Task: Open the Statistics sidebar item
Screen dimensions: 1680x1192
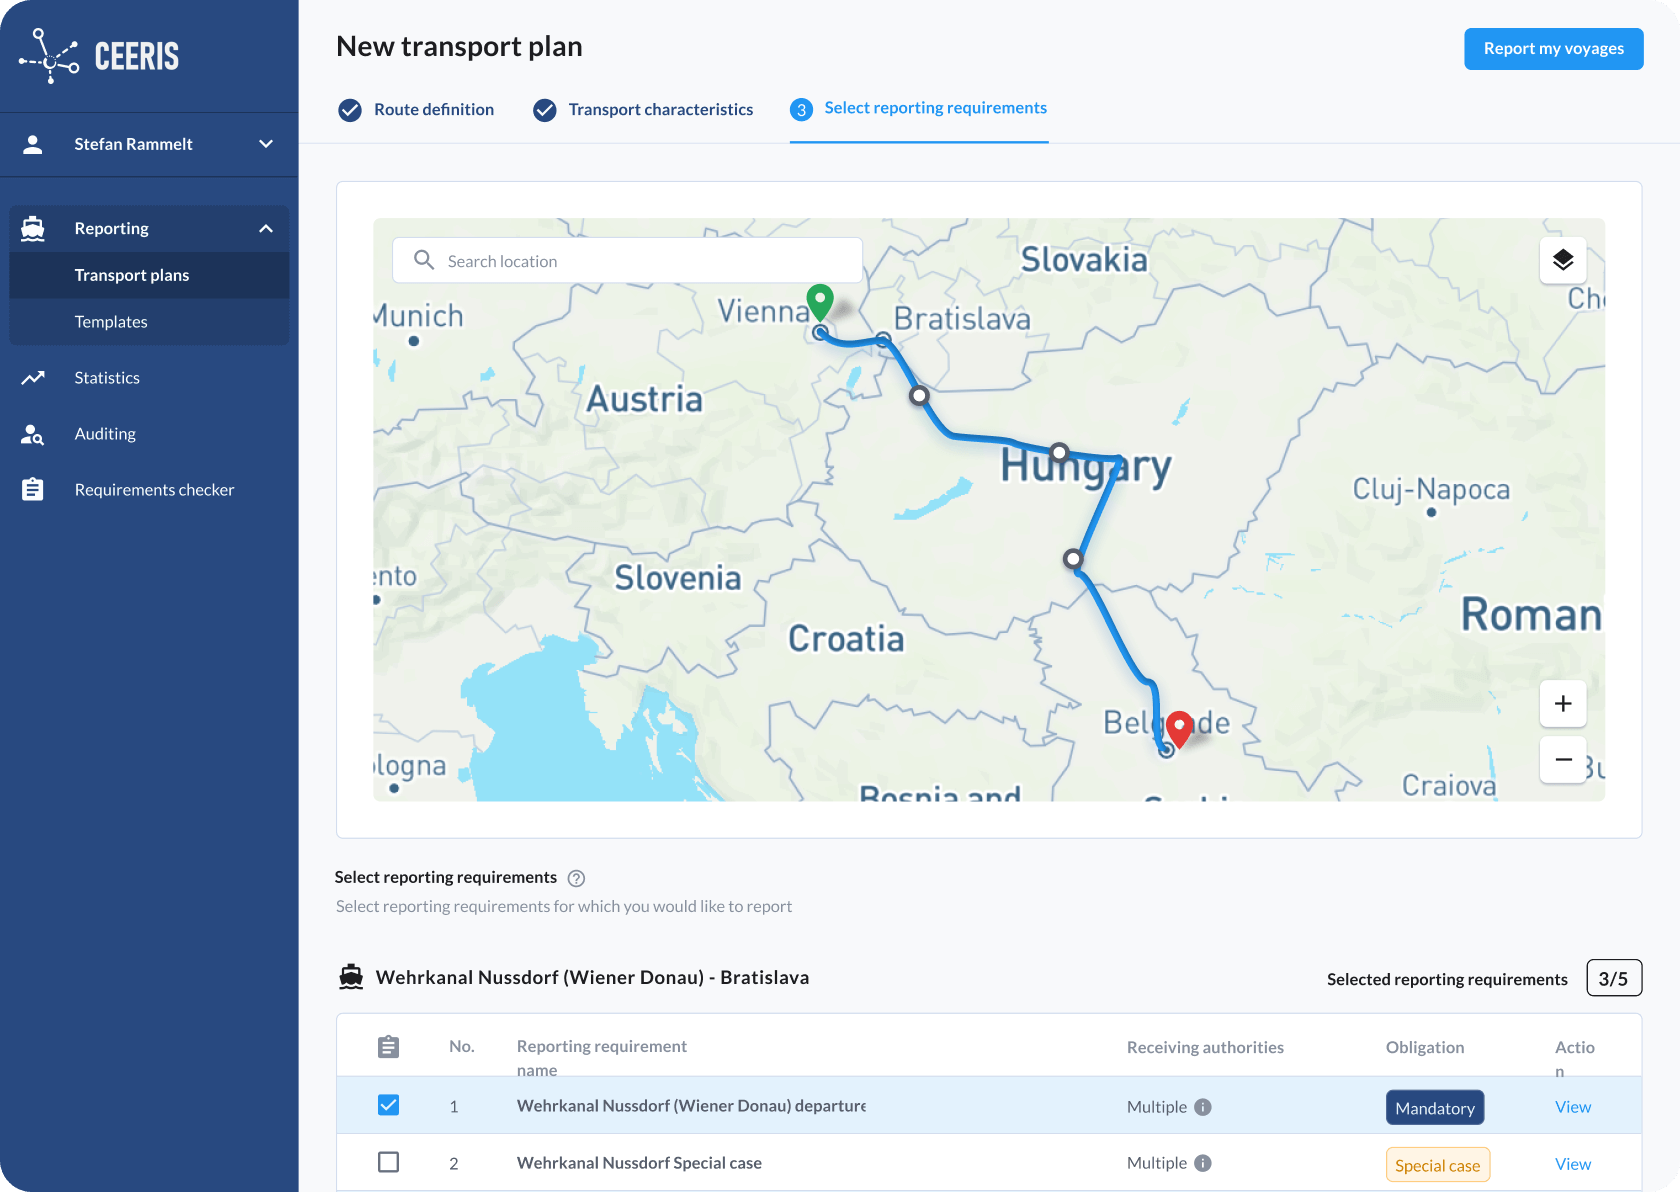Action: (107, 378)
